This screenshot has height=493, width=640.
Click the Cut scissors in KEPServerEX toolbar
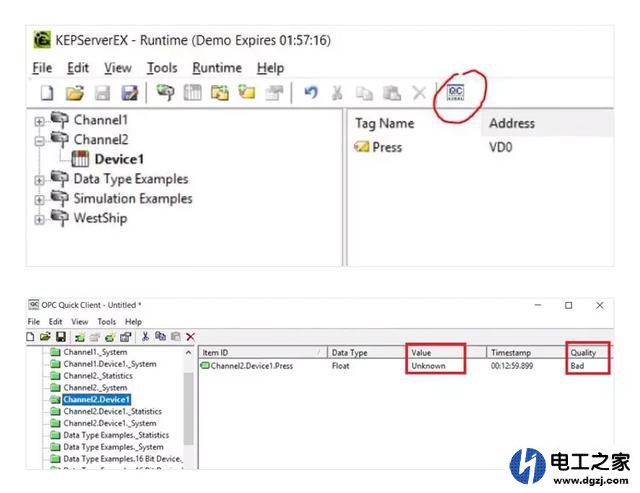[x=337, y=93]
